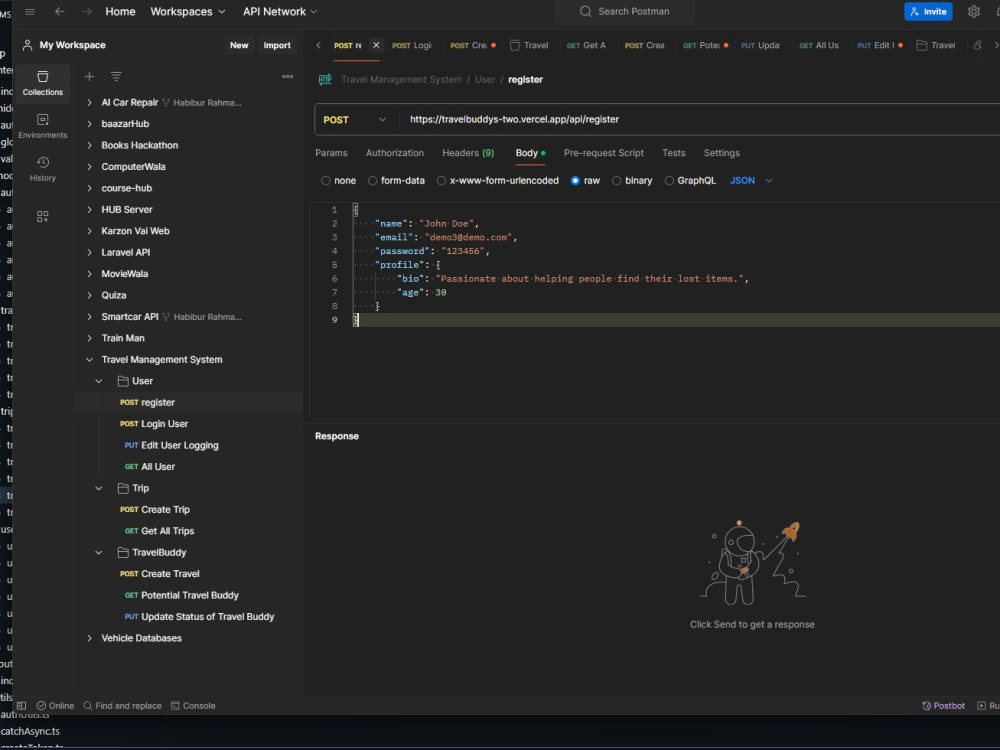Screen dimensions: 1000x750
Task: Select the raw body type
Action: coord(575,181)
